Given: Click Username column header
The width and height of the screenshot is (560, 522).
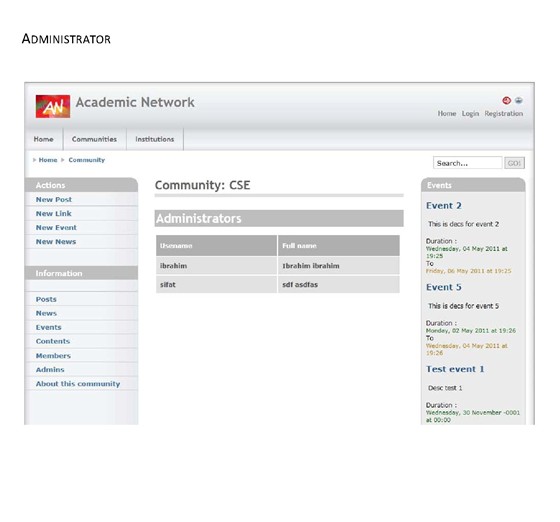Looking at the screenshot, I should (216, 246).
